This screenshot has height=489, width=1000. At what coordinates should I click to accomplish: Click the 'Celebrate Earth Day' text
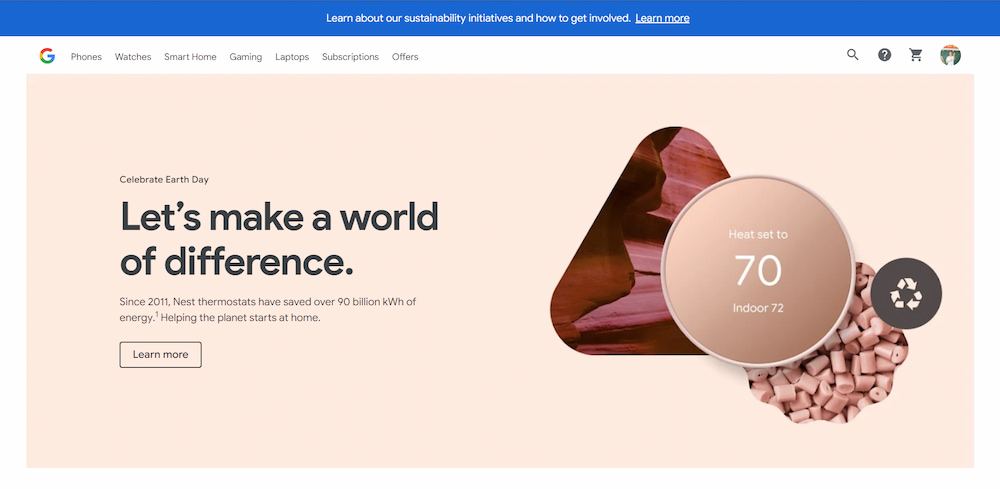[164, 180]
